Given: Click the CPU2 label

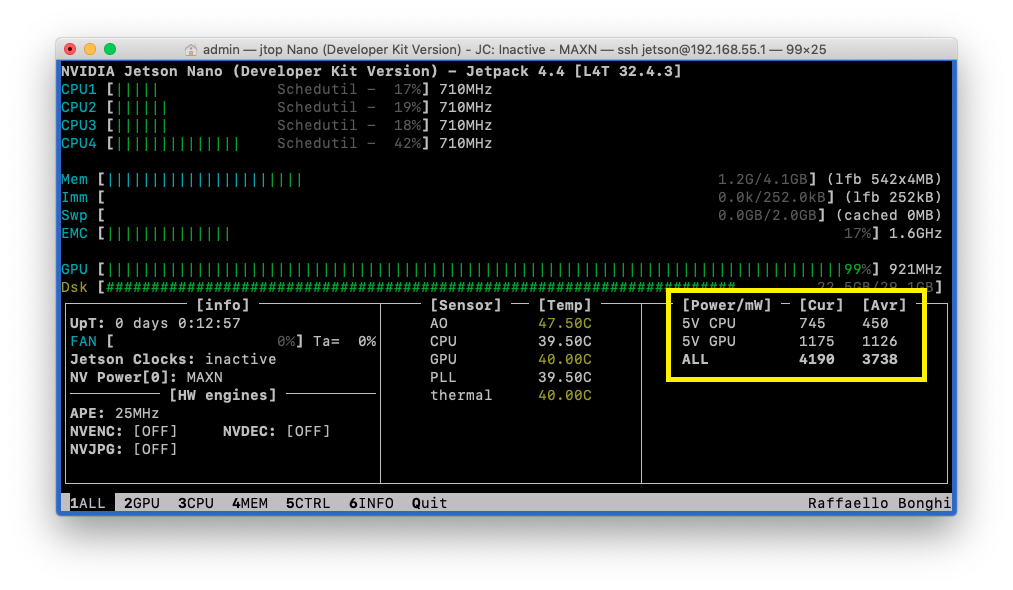Looking at the screenshot, I should (x=79, y=107).
